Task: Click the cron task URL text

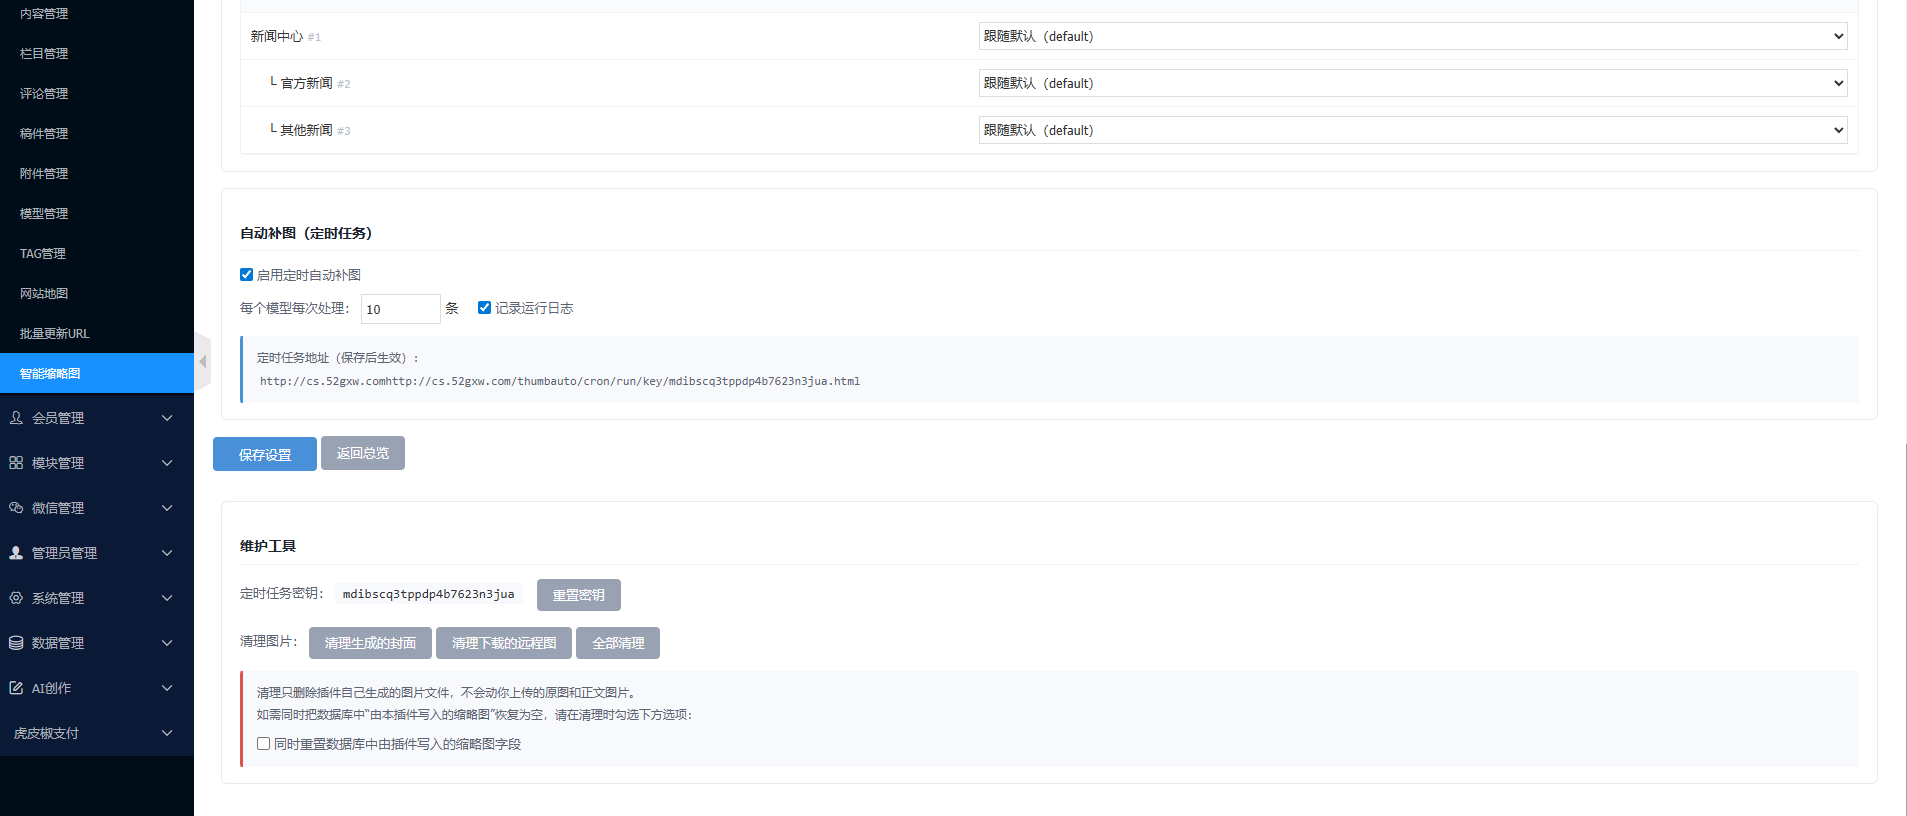Action: (560, 381)
